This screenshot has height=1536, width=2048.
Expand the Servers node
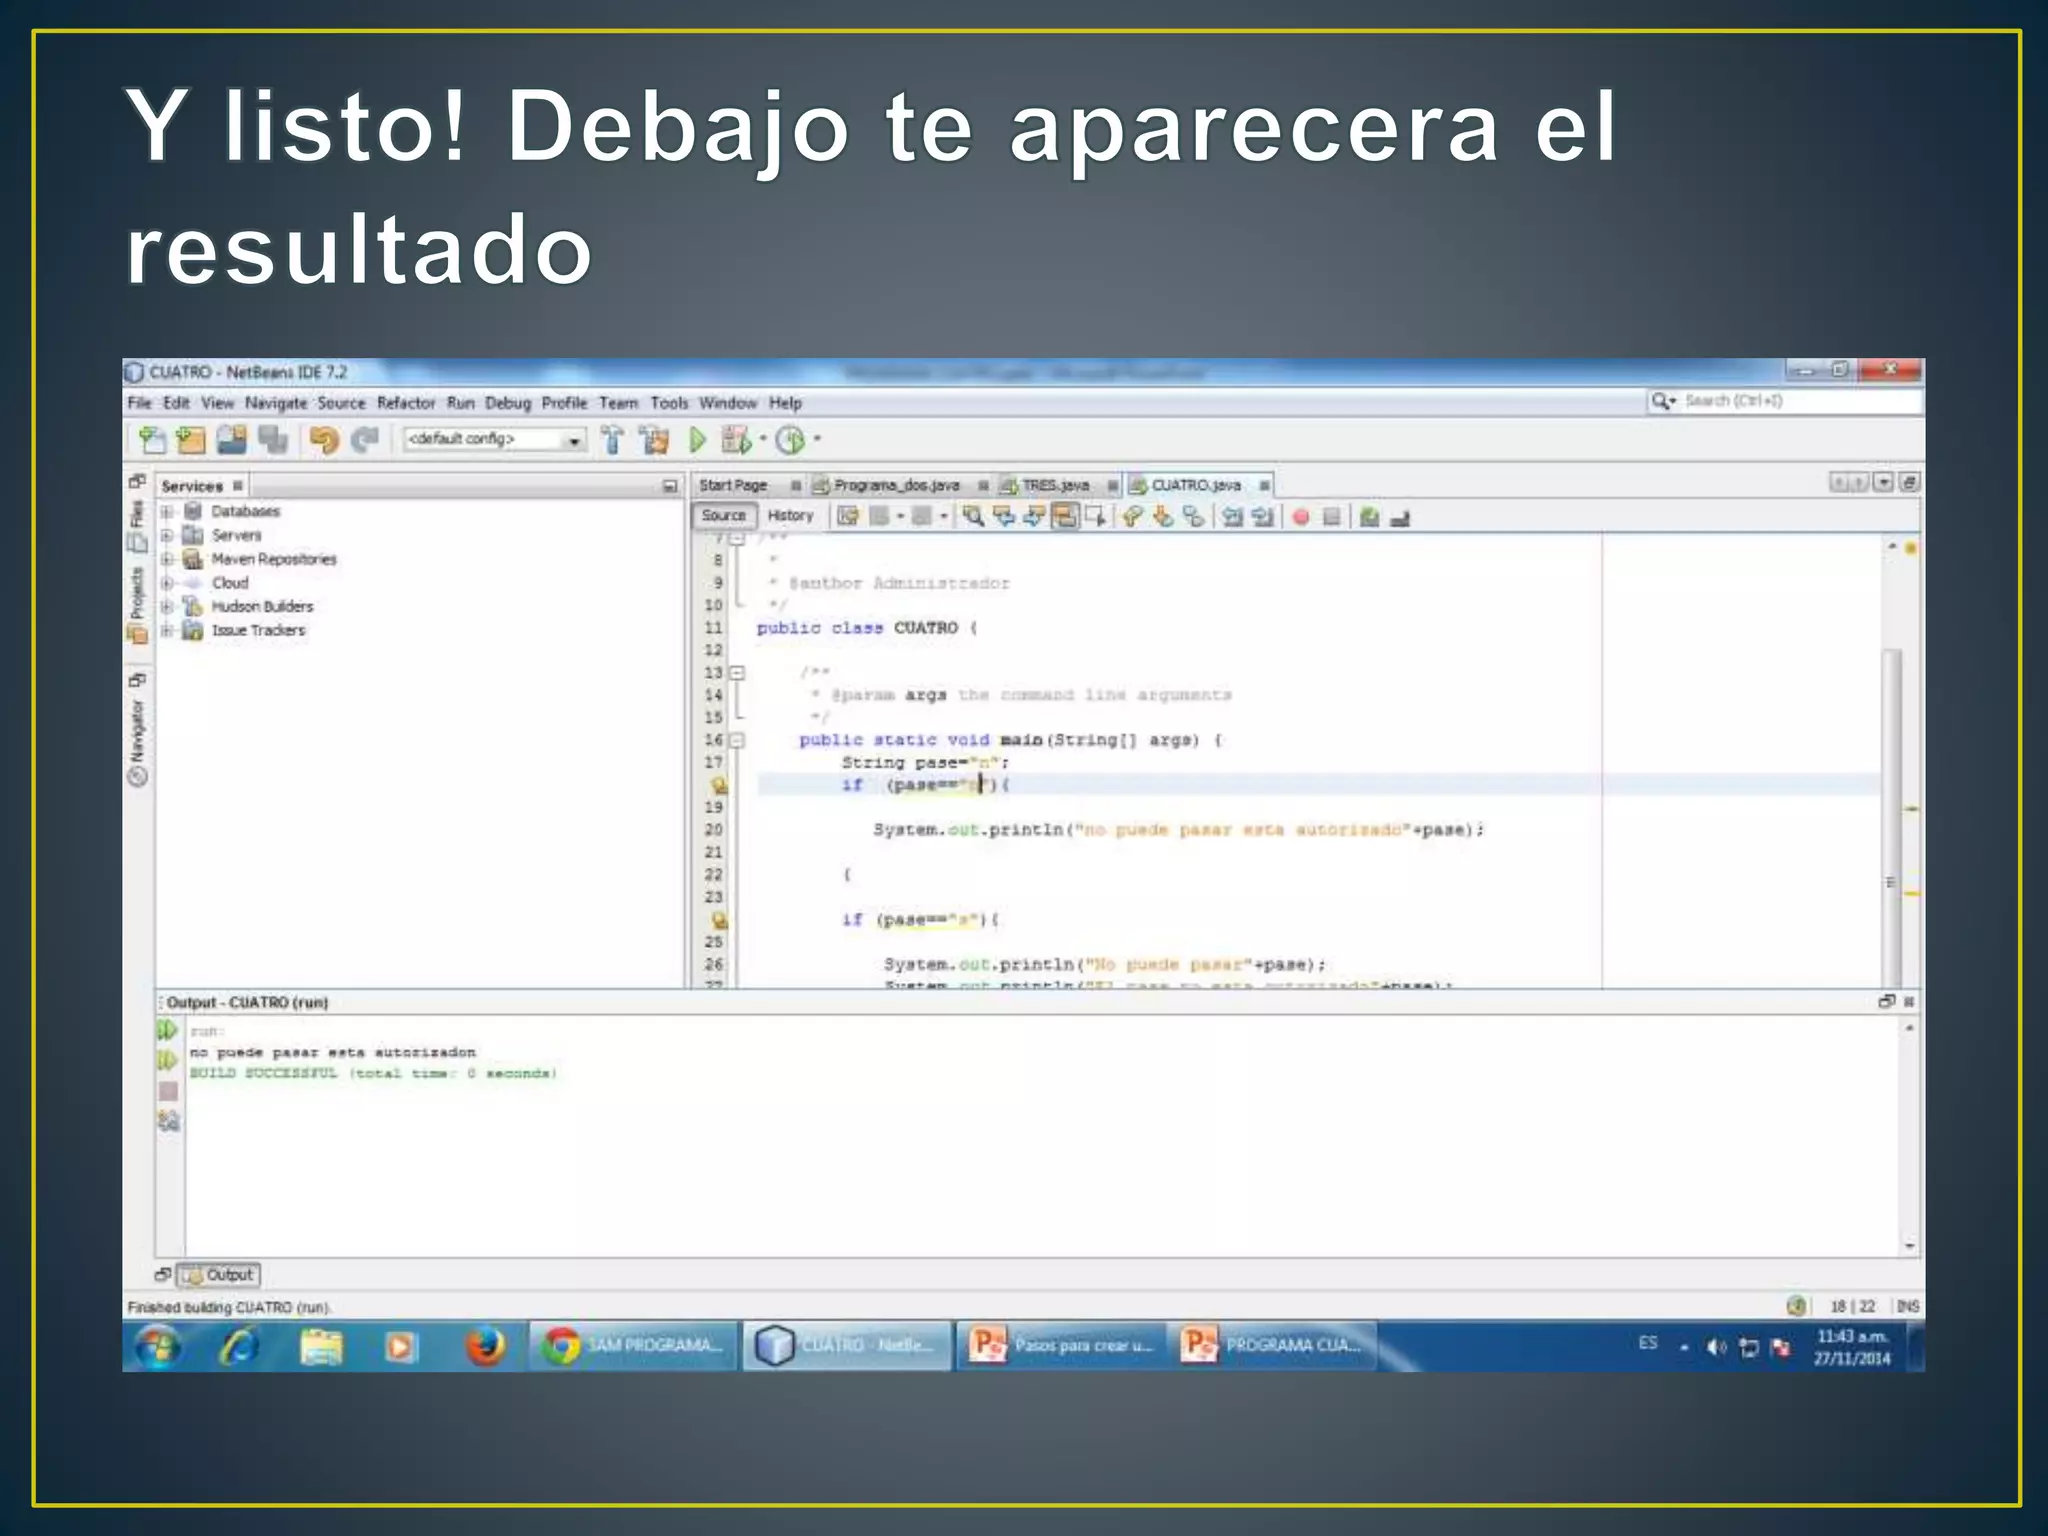167,535
